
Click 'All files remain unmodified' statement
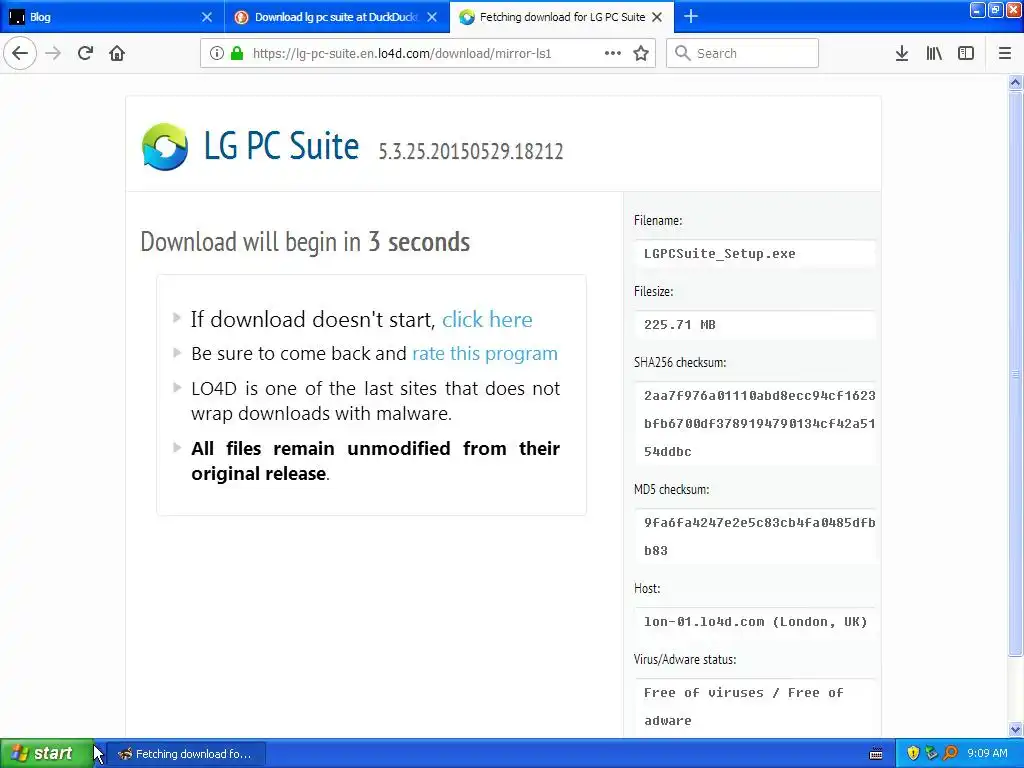[376, 461]
